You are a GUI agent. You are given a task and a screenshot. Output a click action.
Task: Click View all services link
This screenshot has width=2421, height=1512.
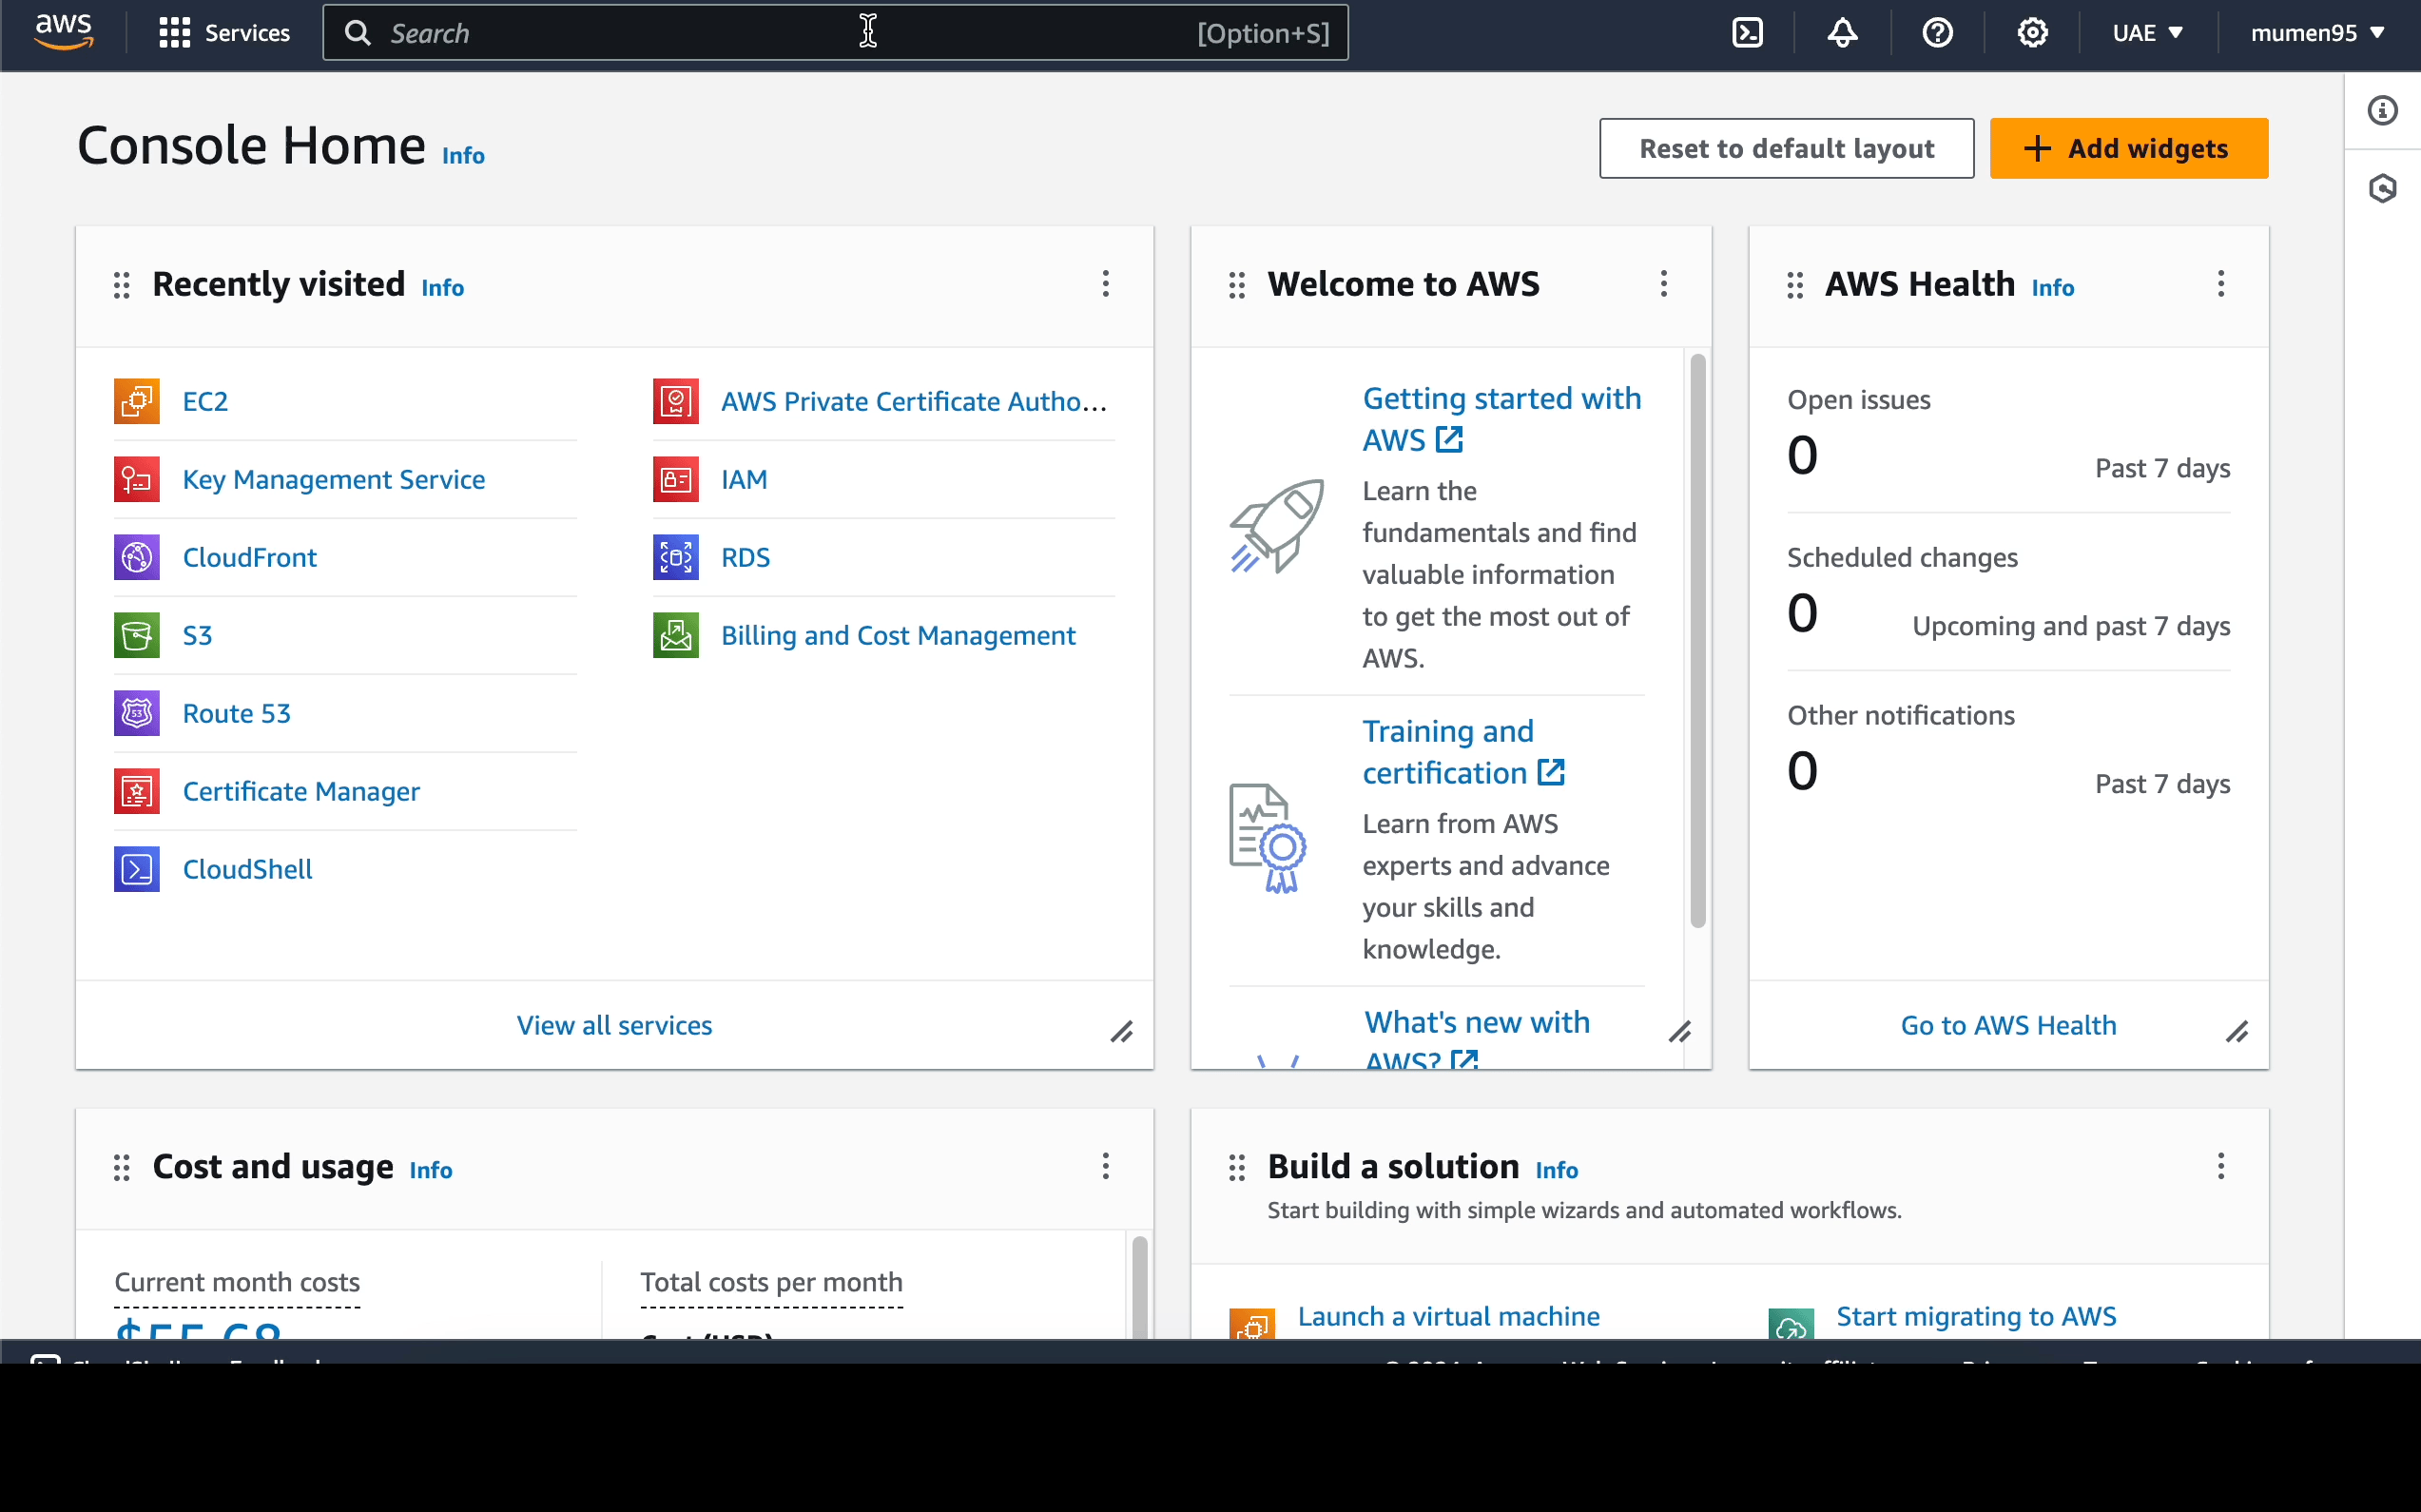[615, 1024]
